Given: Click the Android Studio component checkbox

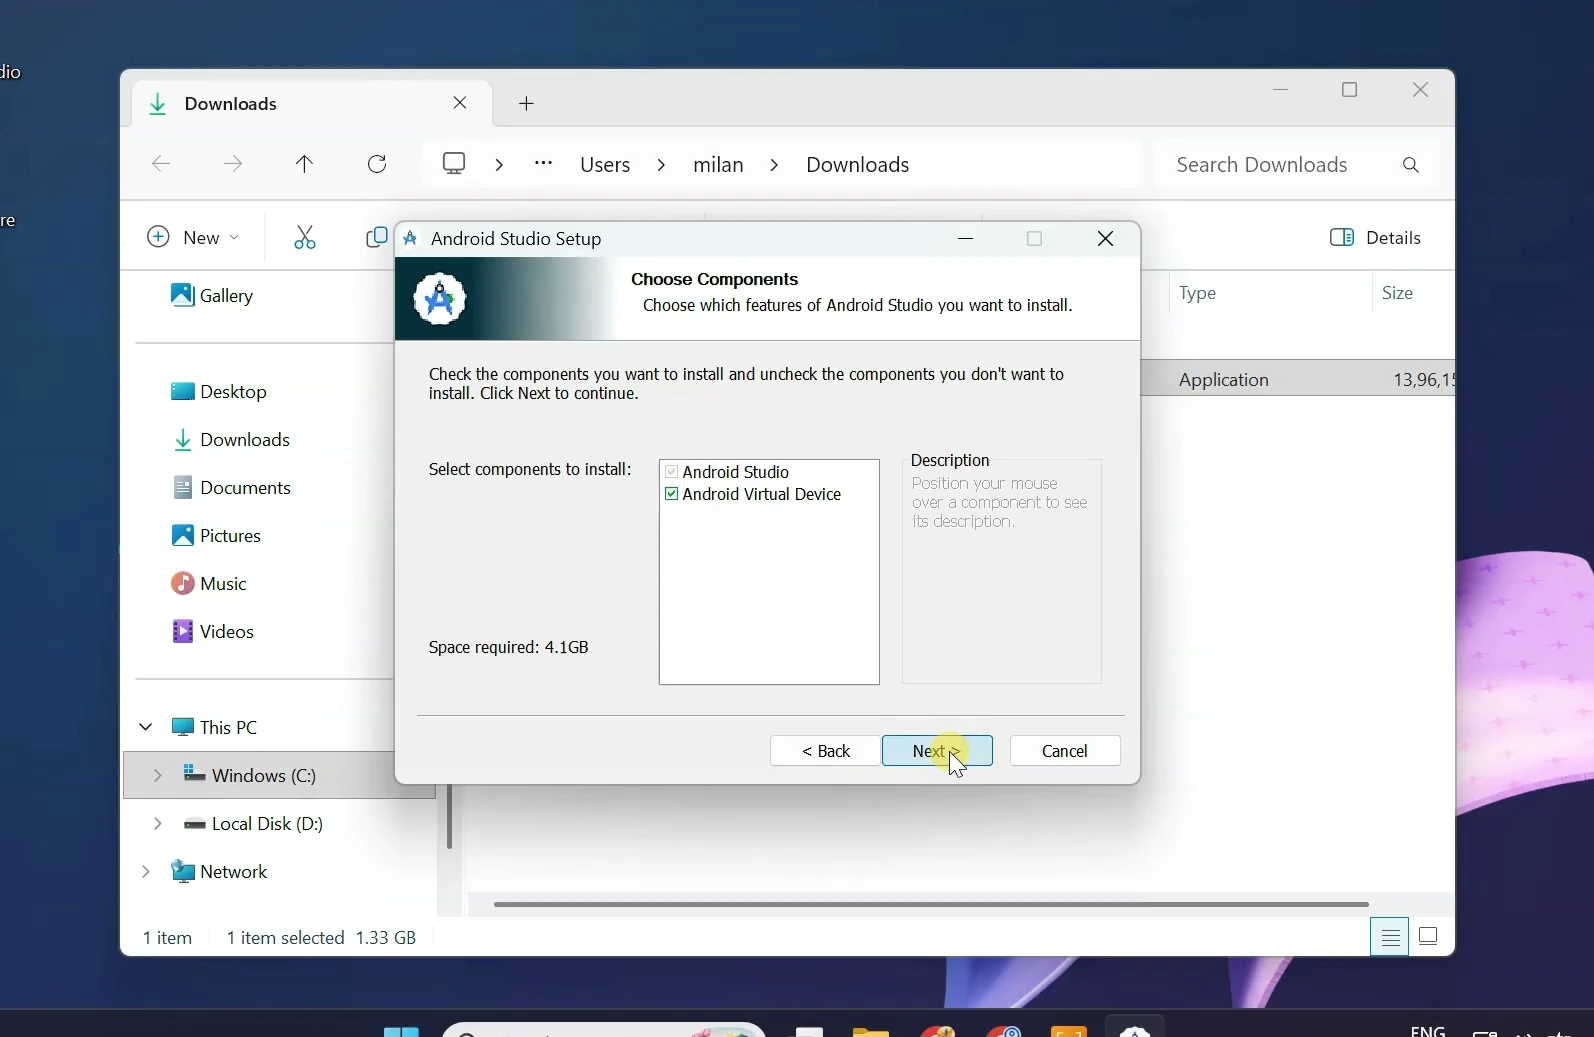Looking at the screenshot, I should 671,472.
